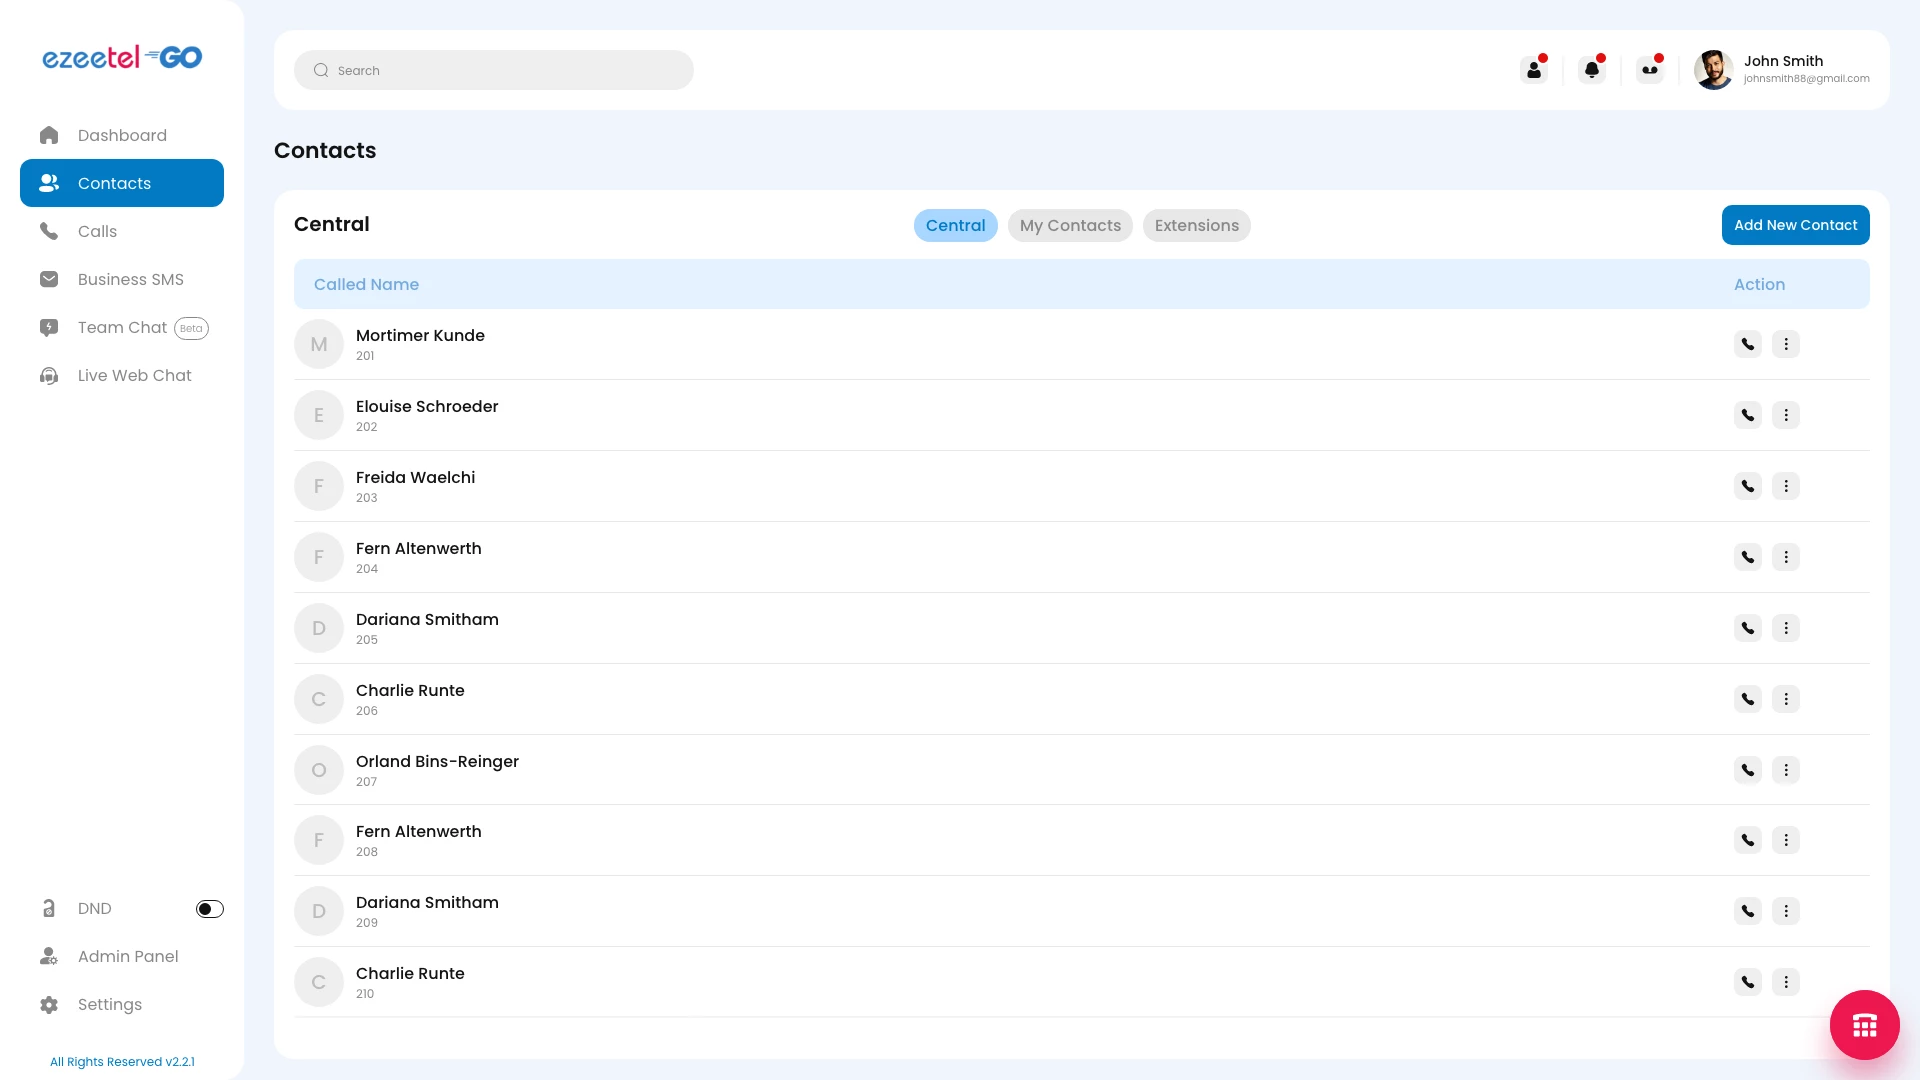Open the dialpad floating button
This screenshot has width=1920, height=1080.
tap(1864, 1025)
